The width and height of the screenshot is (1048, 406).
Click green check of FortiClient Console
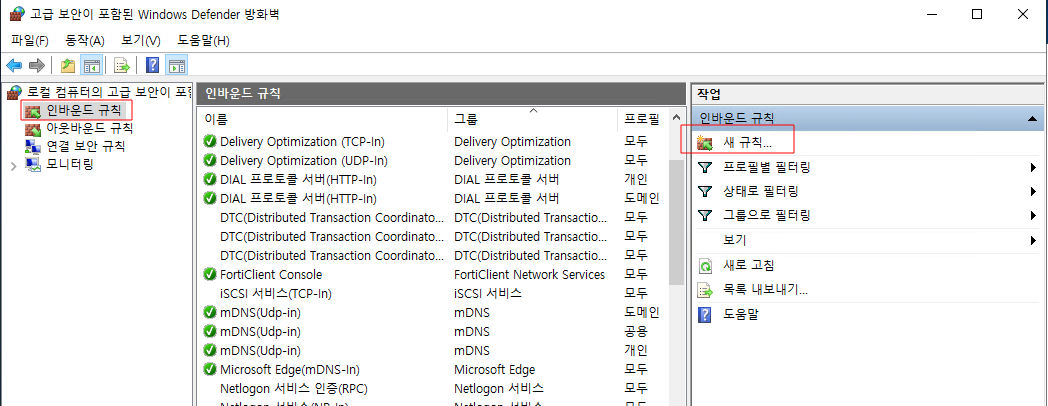[210, 274]
